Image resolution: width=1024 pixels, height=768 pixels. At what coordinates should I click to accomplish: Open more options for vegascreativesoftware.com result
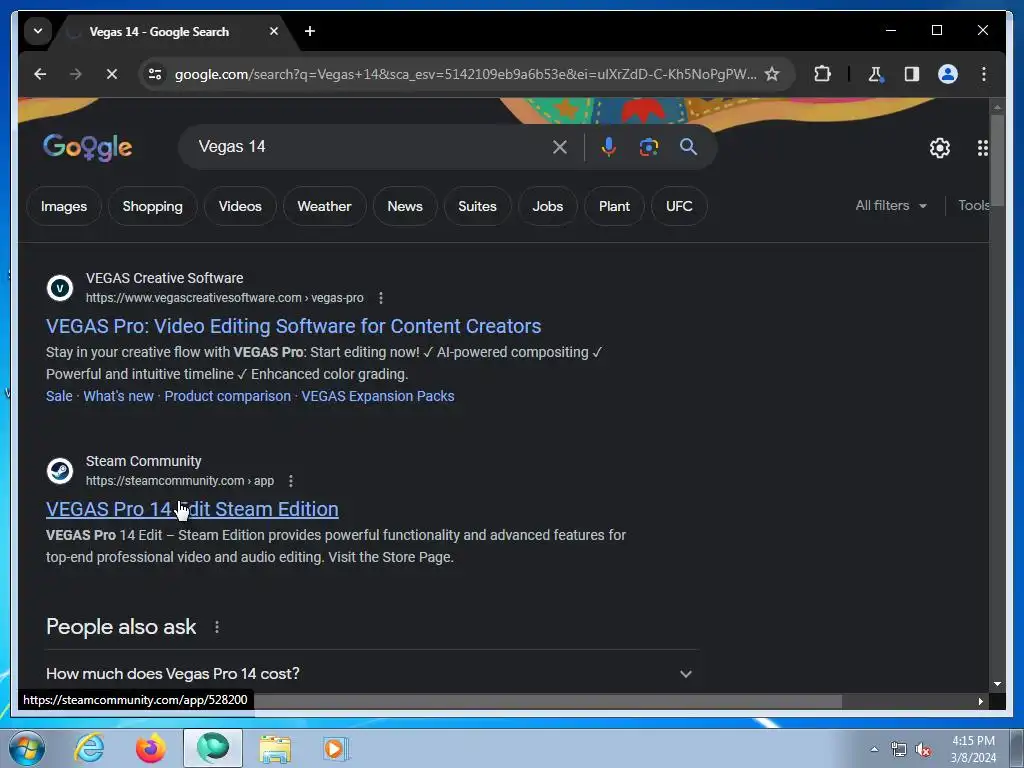(x=381, y=298)
